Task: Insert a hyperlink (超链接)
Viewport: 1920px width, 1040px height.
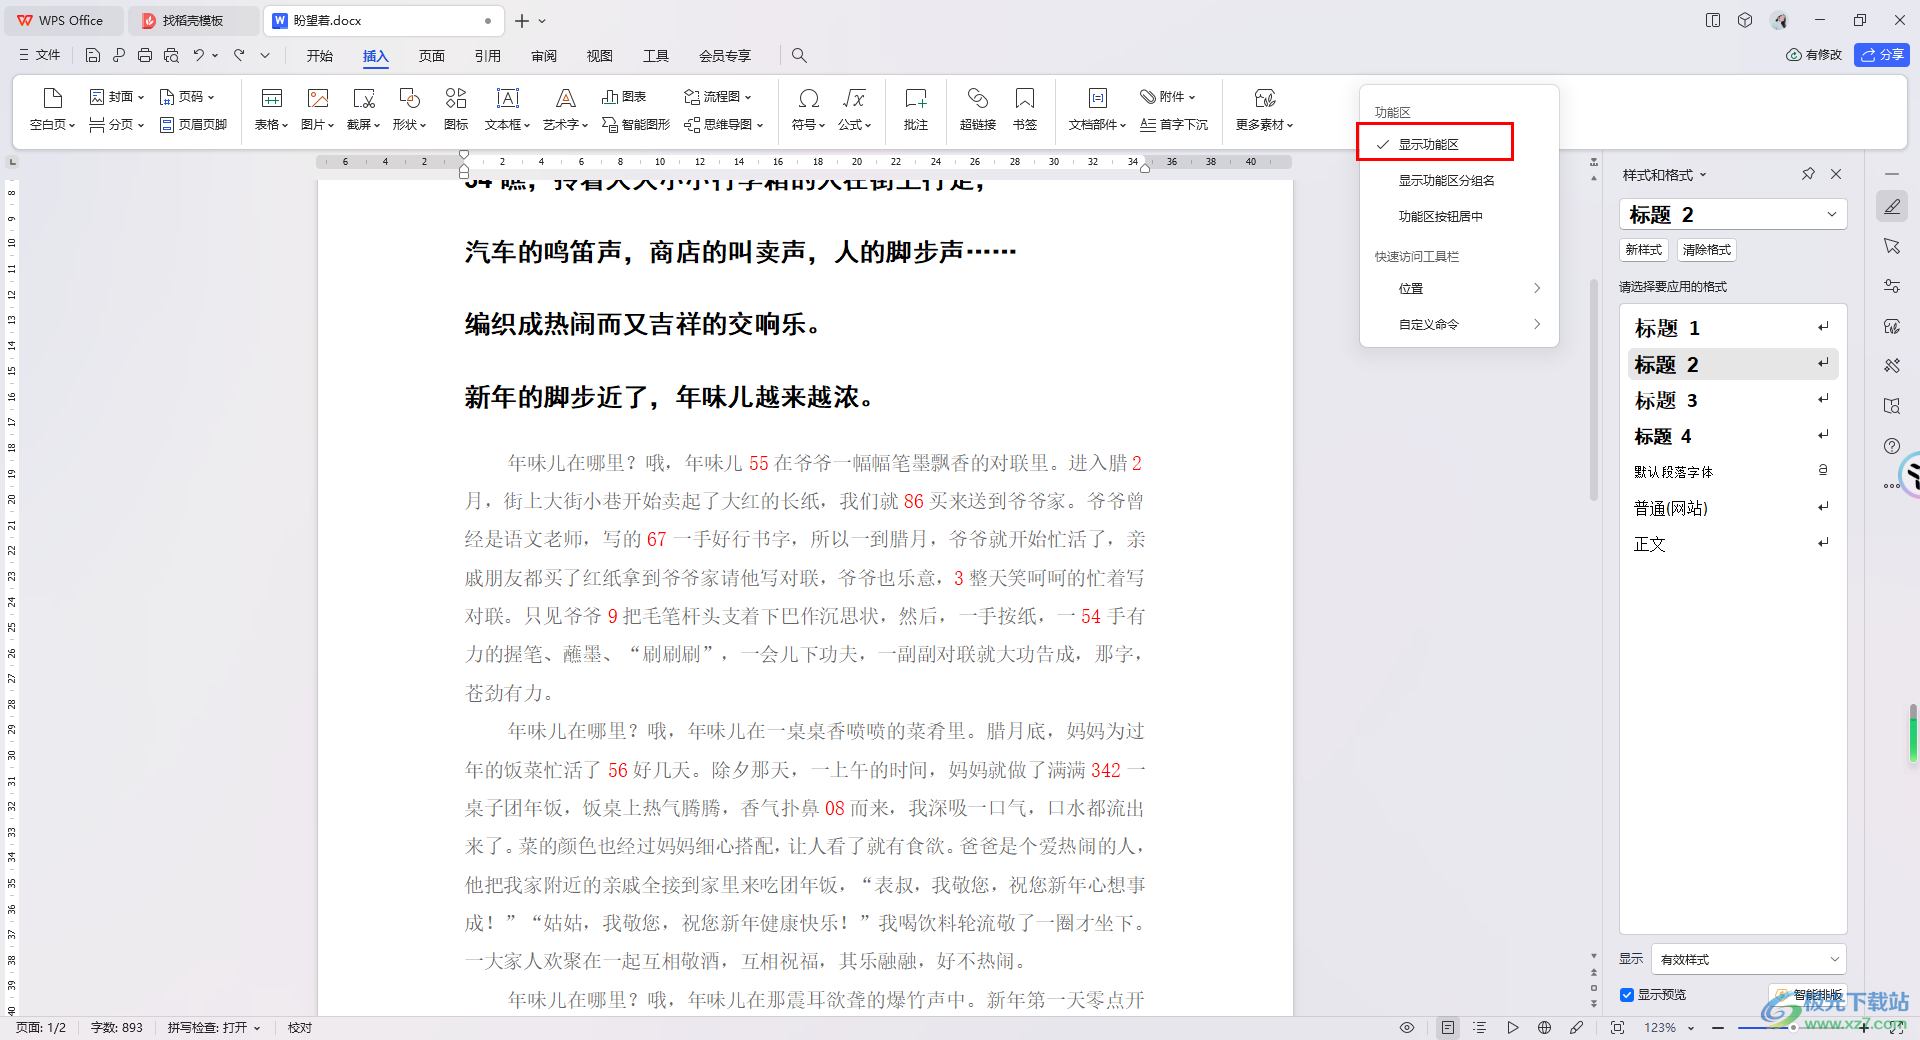Action: click(x=977, y=109)
